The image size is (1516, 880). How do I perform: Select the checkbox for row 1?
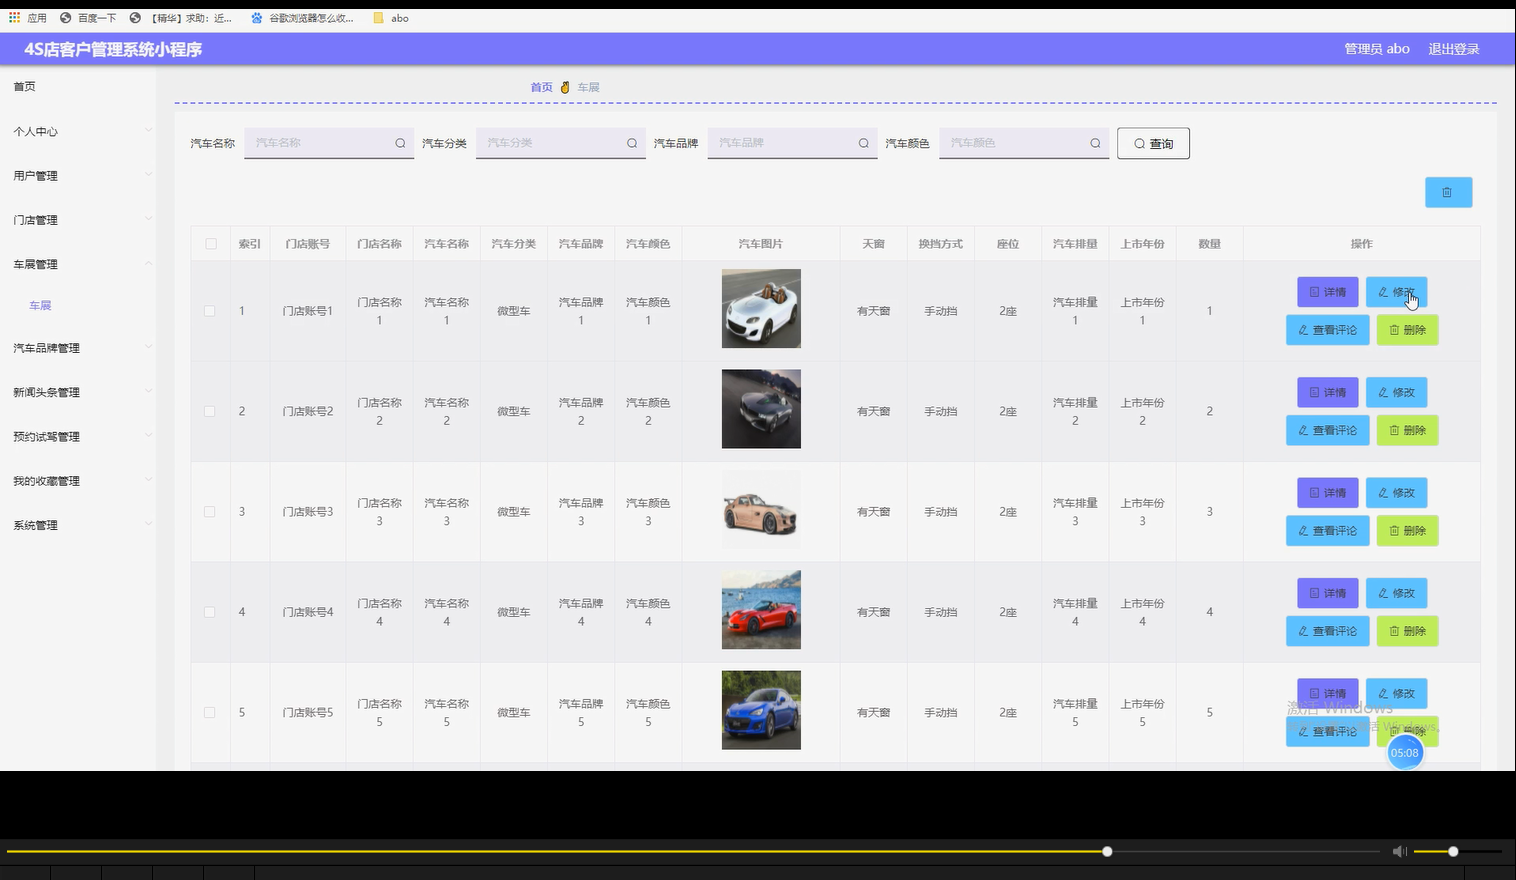(x=210, y=311)
